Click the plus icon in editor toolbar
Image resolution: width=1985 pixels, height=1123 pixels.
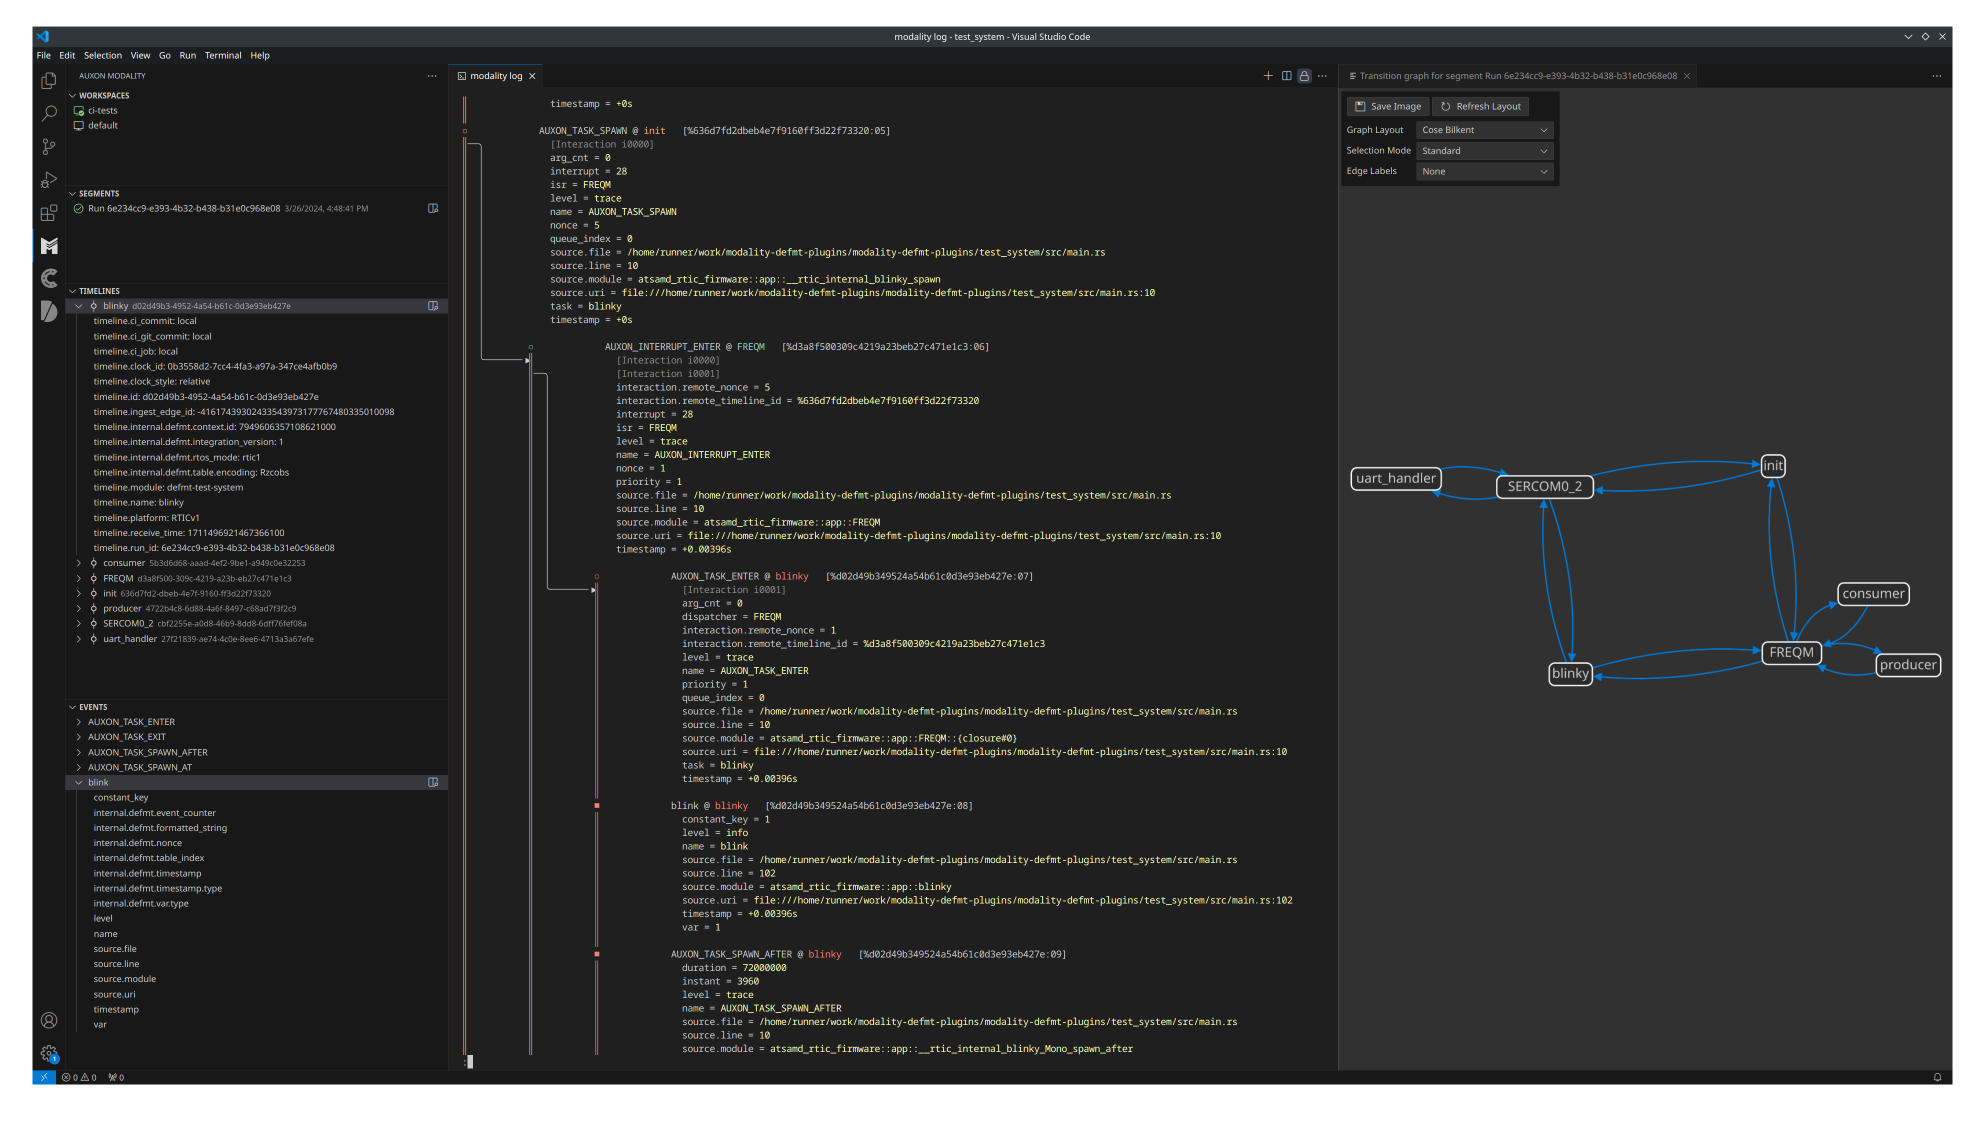1268,76
